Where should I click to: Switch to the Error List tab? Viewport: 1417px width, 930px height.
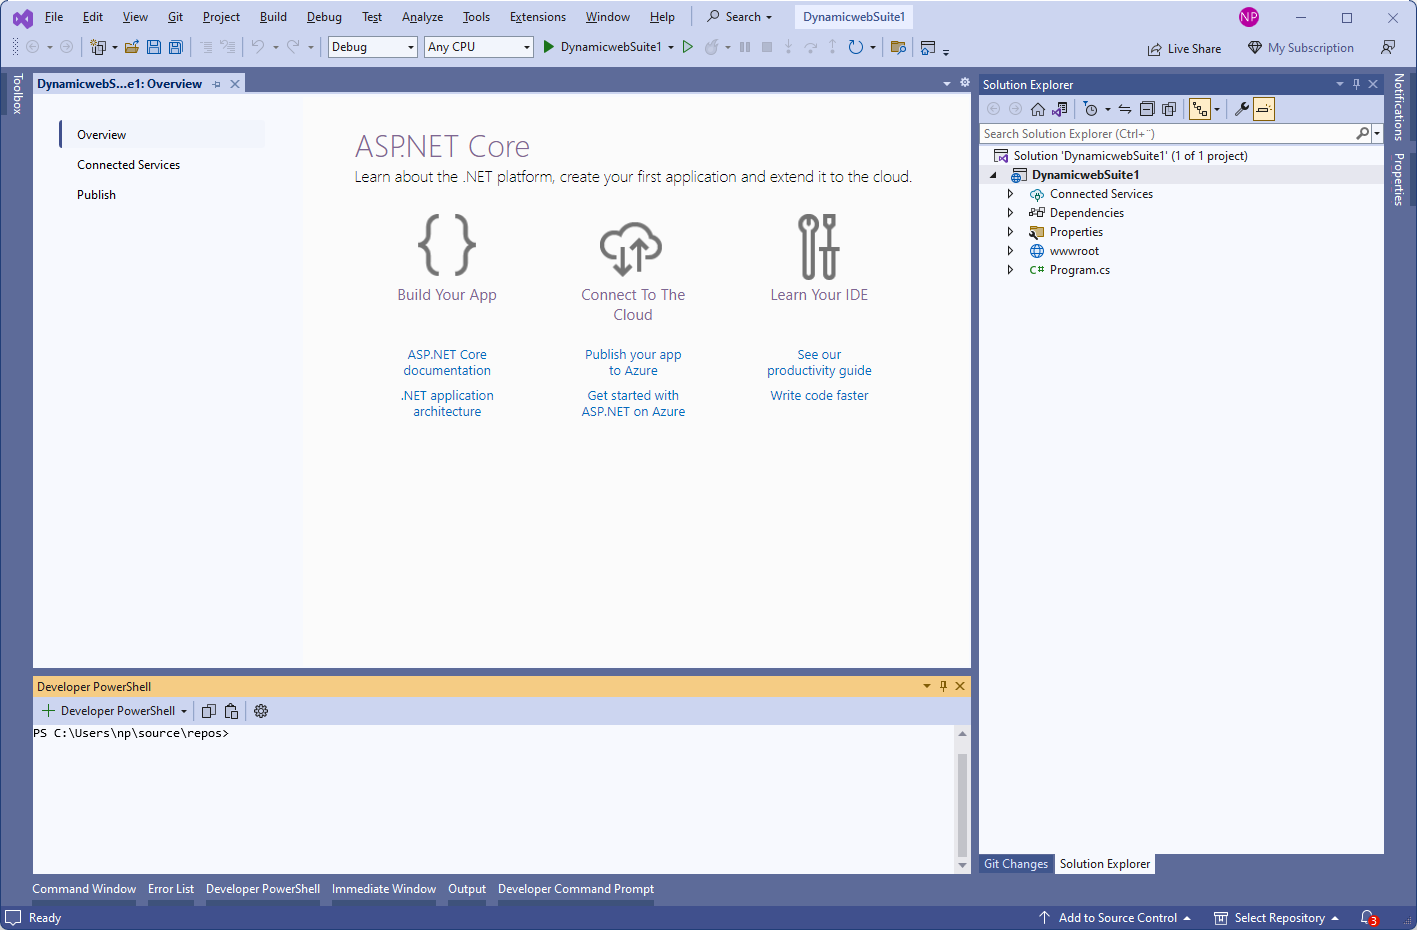click(x=171, y=889)
